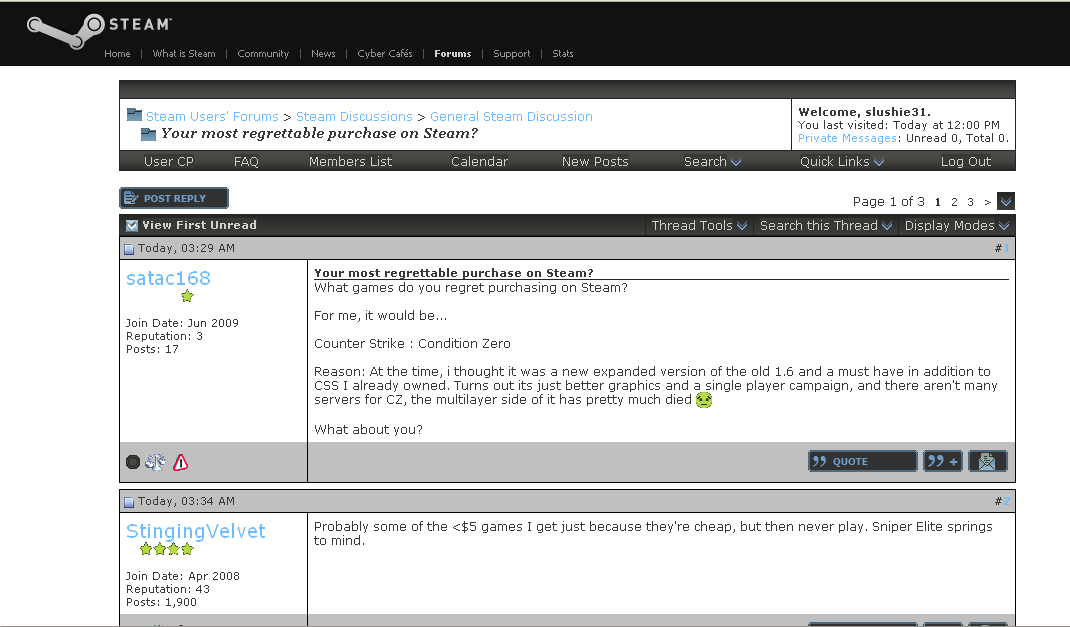Image resolution: width=1070 pixels, height=627 pixels.
Task: Select the Forums navigation item
Action: point(452,53)
